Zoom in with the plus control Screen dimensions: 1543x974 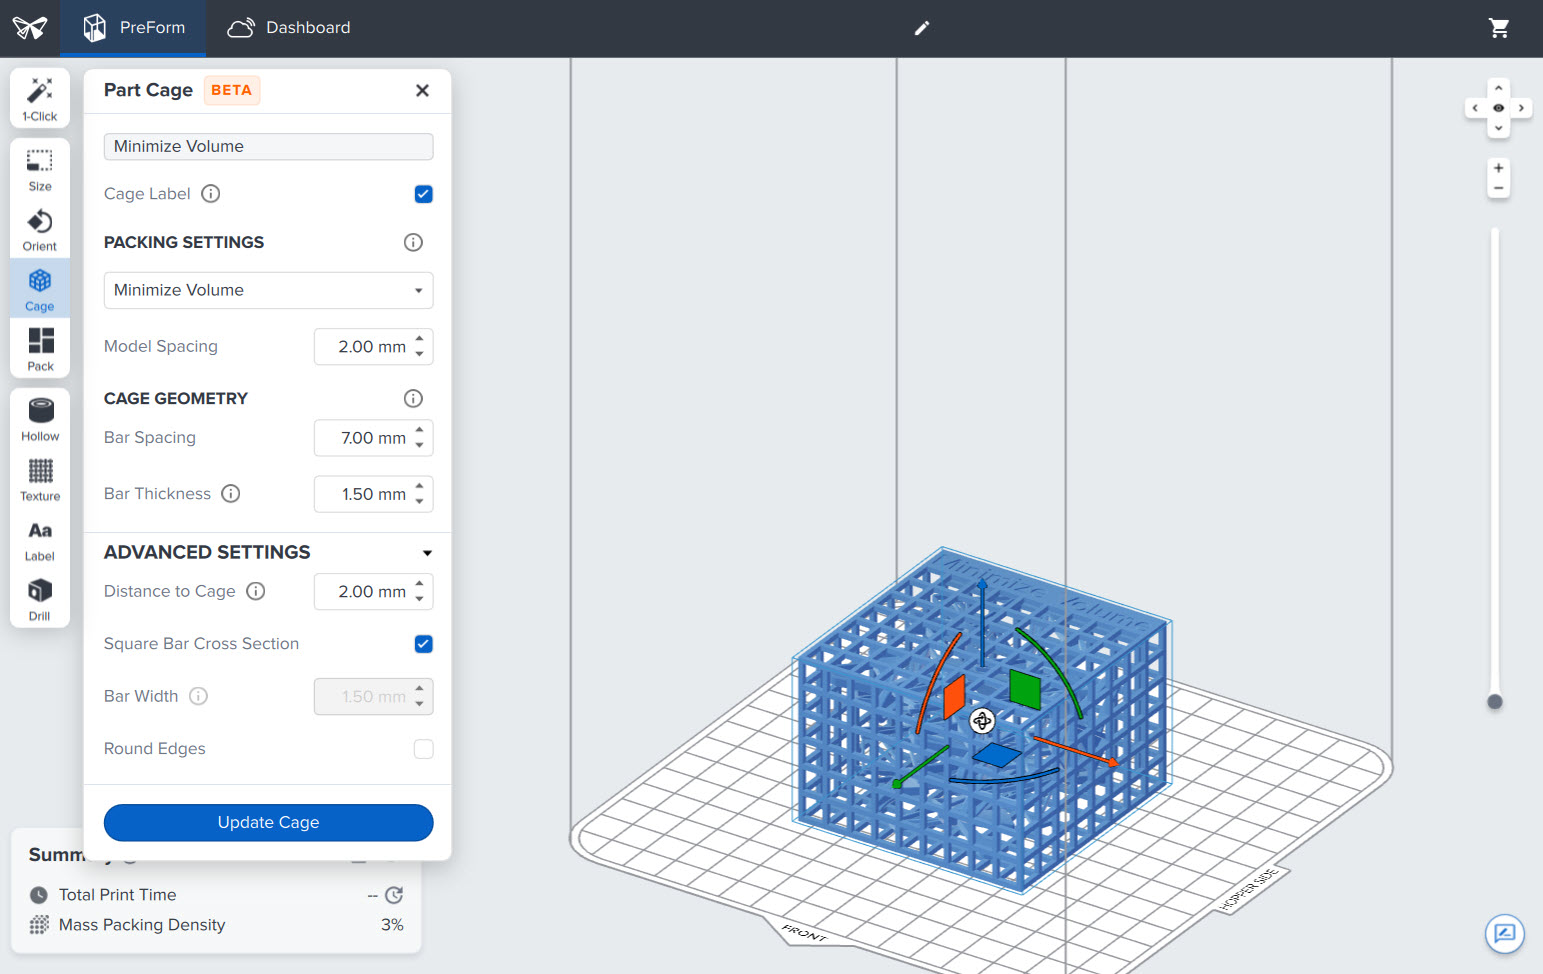click(x=1498, y=167)
